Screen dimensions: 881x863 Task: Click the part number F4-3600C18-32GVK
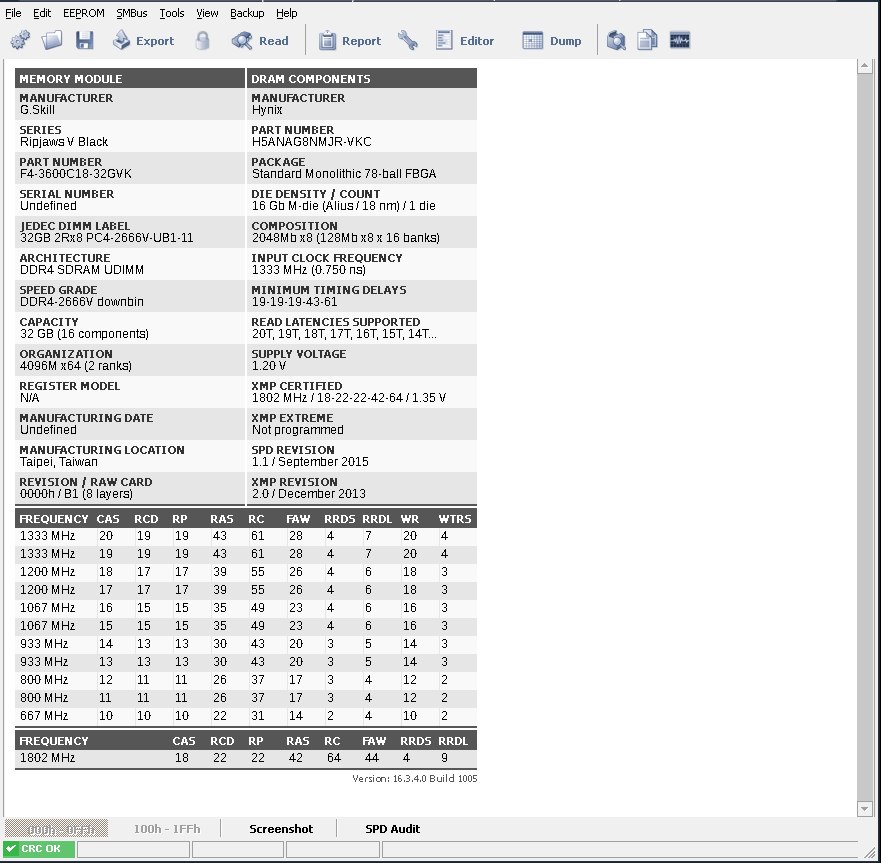[76, 174]
